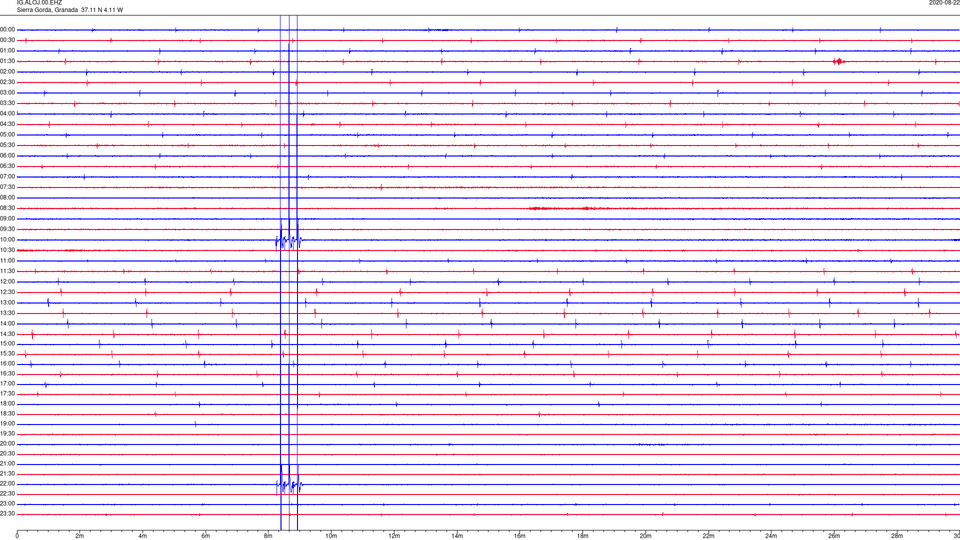Select the 00:00 trace time label
960x540 pixels.
pos(7,29)
